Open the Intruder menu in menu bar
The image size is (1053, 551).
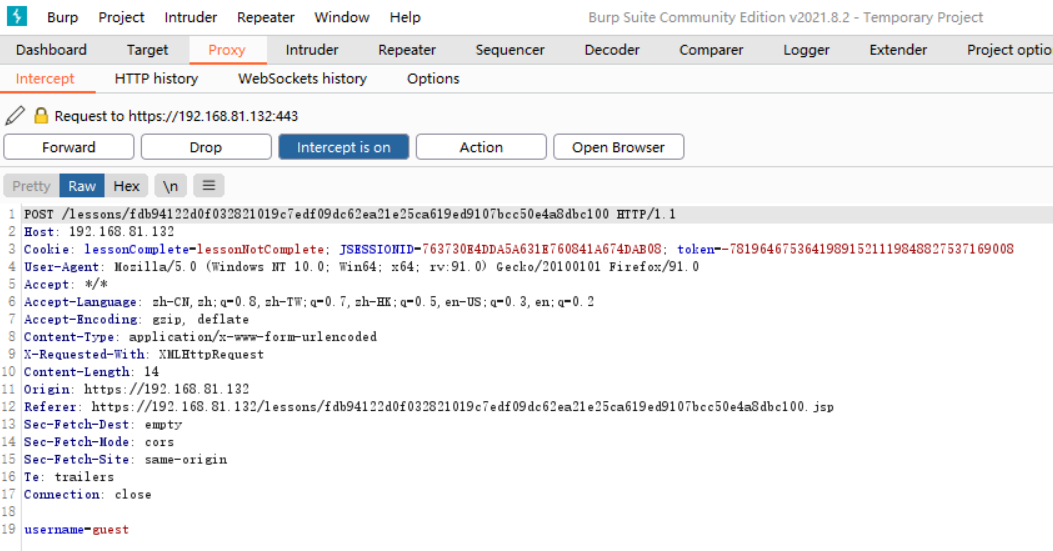[x=190, y=17]
